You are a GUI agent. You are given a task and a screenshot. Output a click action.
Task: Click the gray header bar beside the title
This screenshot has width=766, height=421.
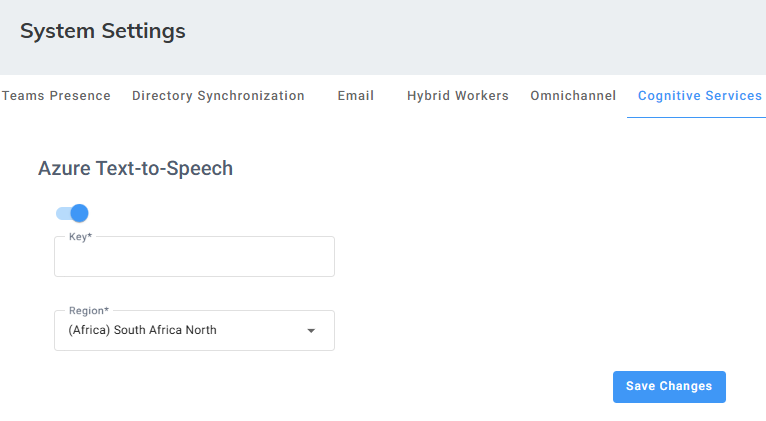click(x=480, y=35)
